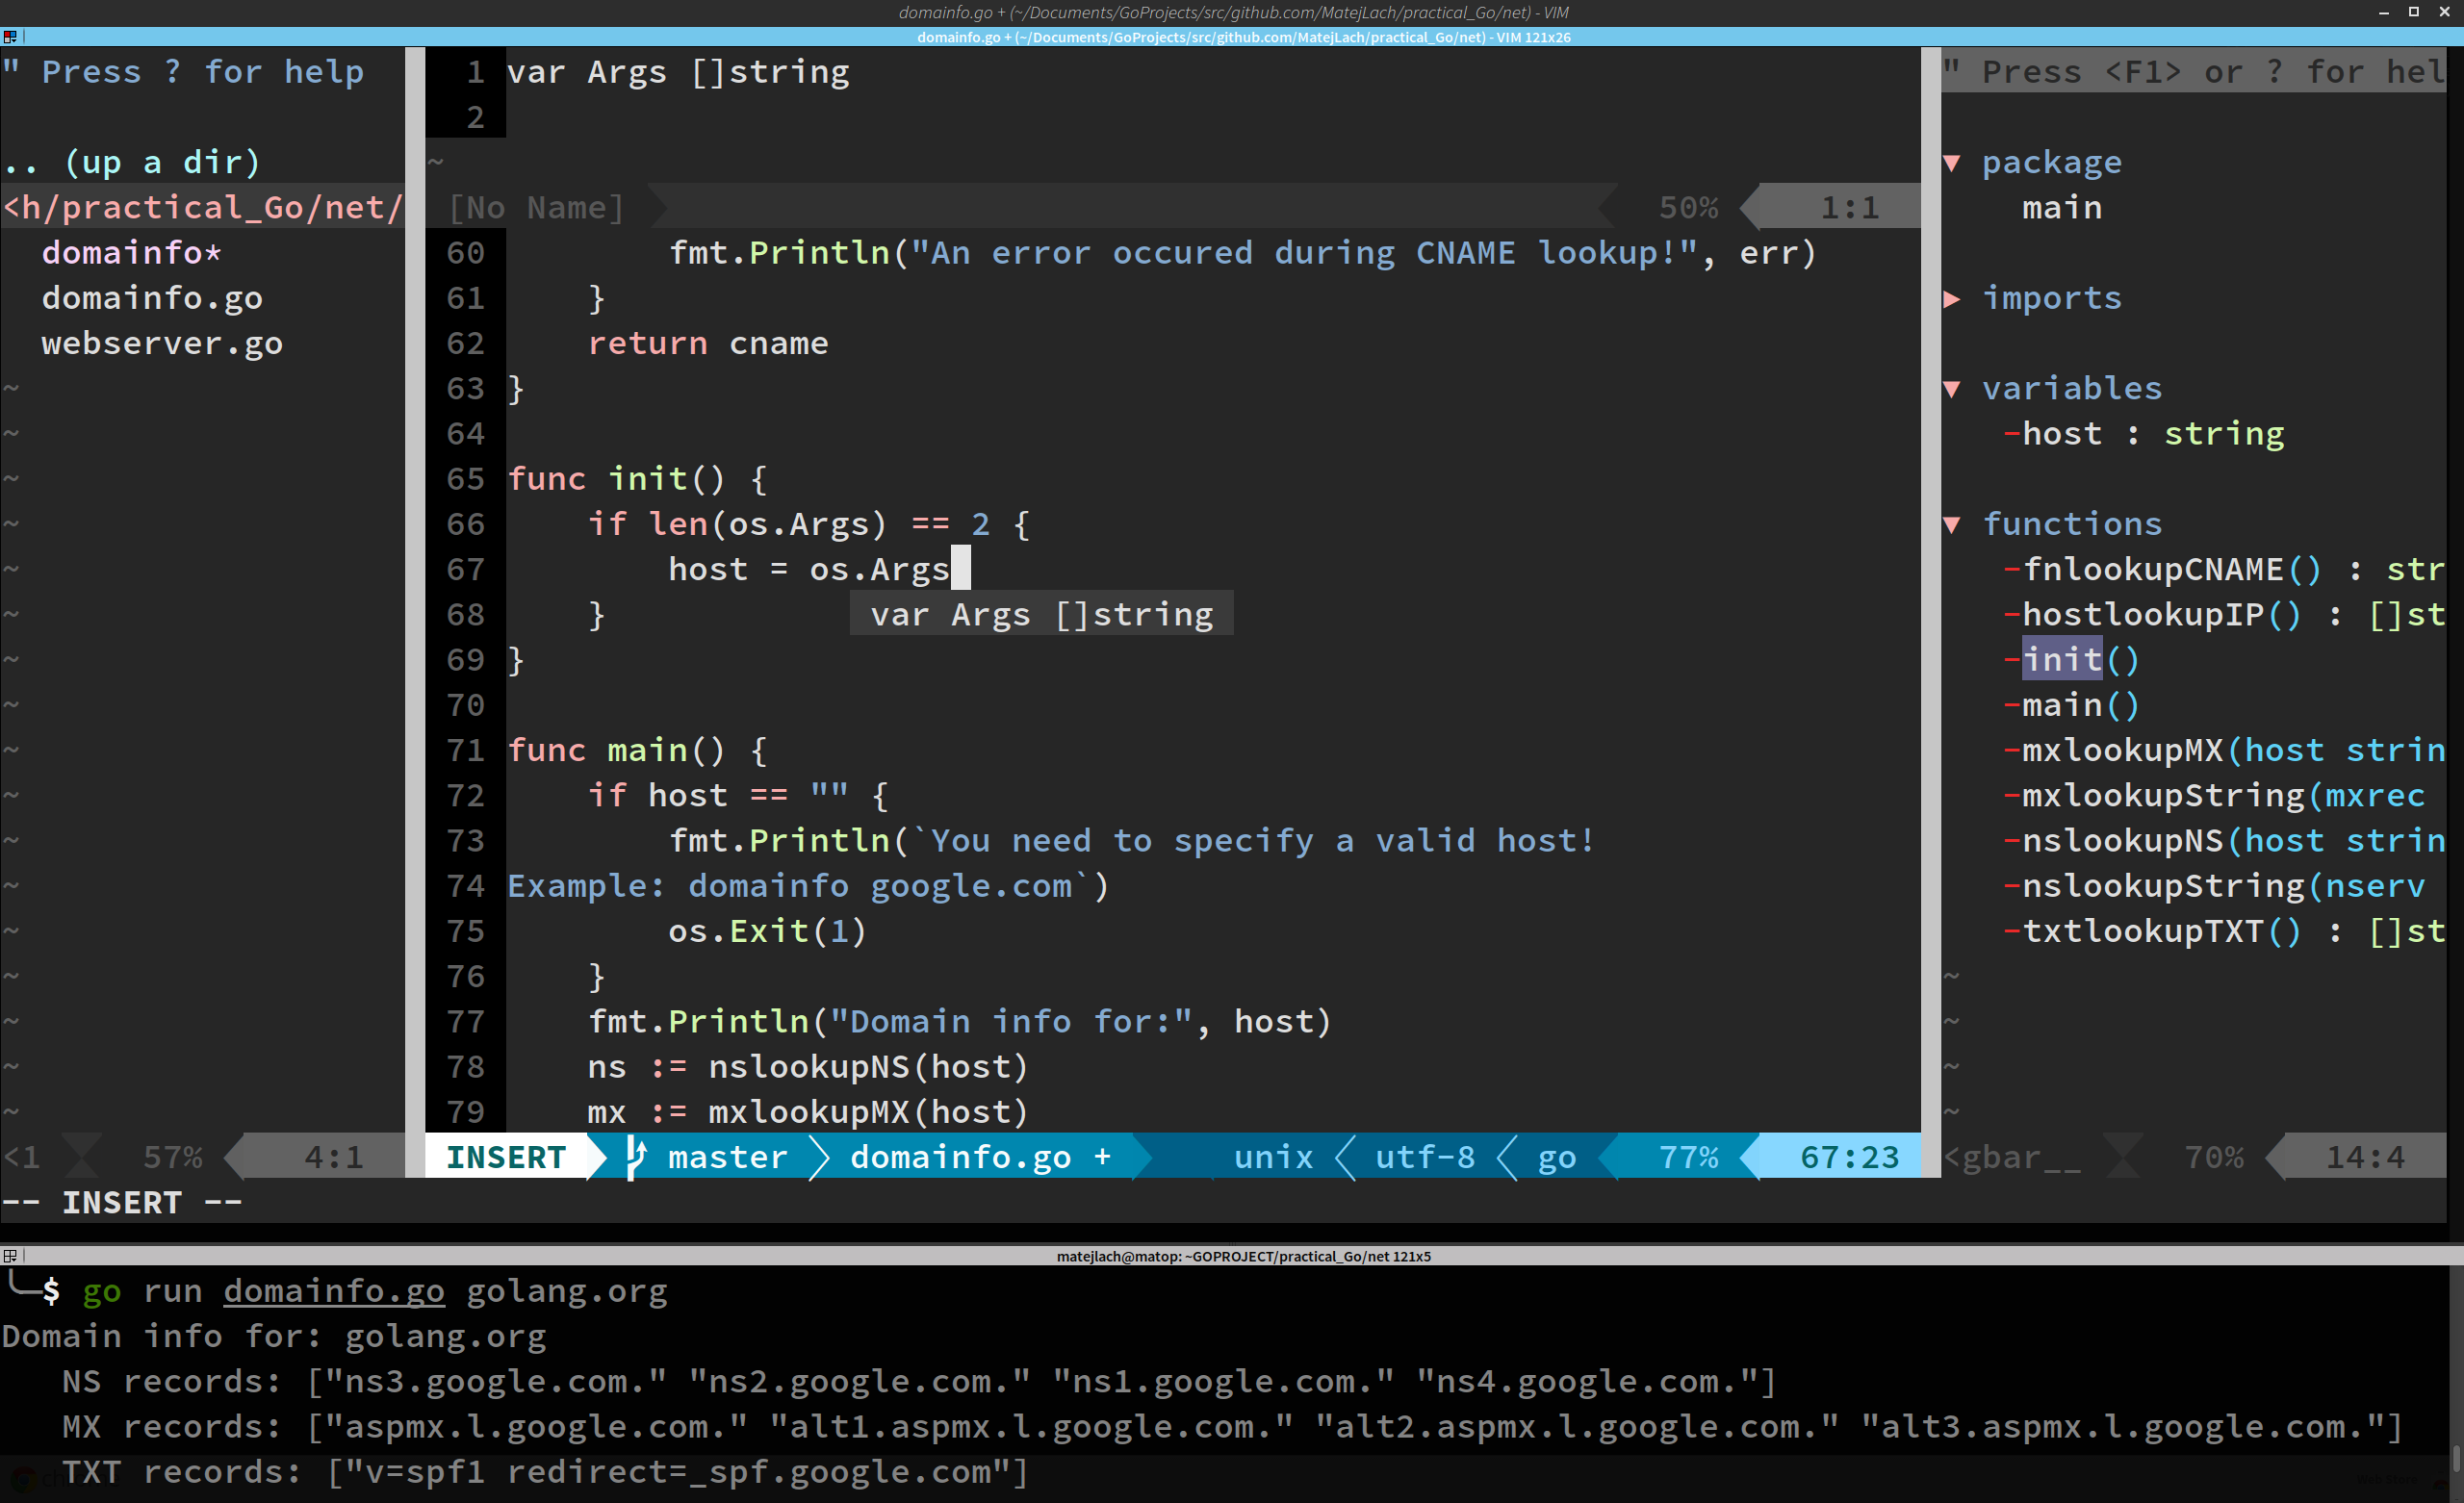This screenshot has width=2464, height=1503.
Task: Choose 'var Args []string' completion popup item
Action: pos(1041,614)
